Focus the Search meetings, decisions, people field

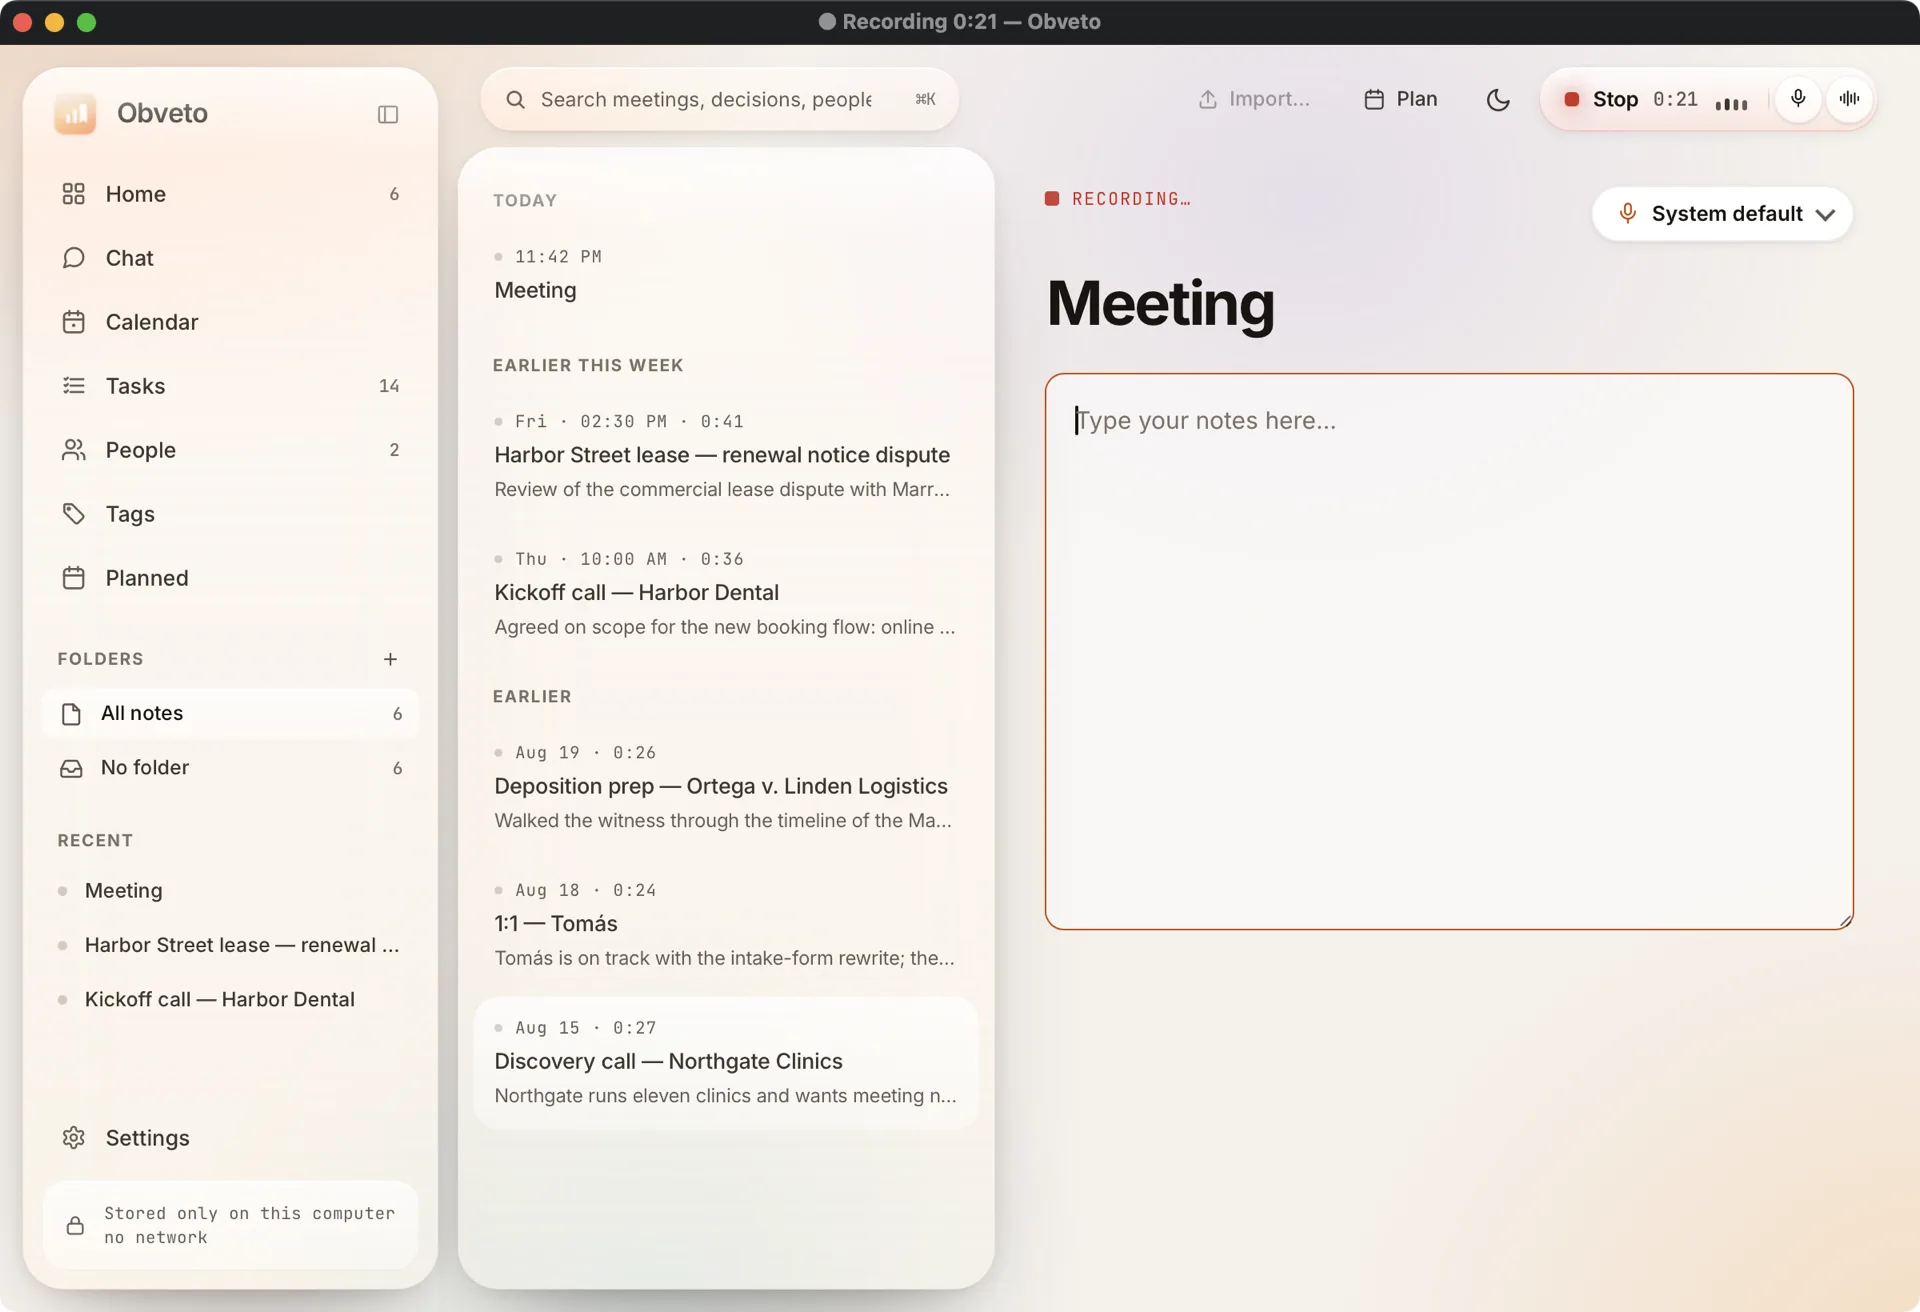(x=719, y=100)
